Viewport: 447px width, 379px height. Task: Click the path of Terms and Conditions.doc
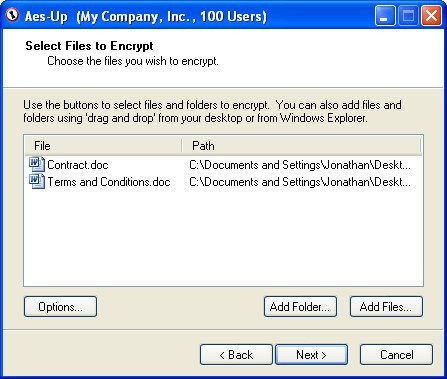click(x=300, y=182)
